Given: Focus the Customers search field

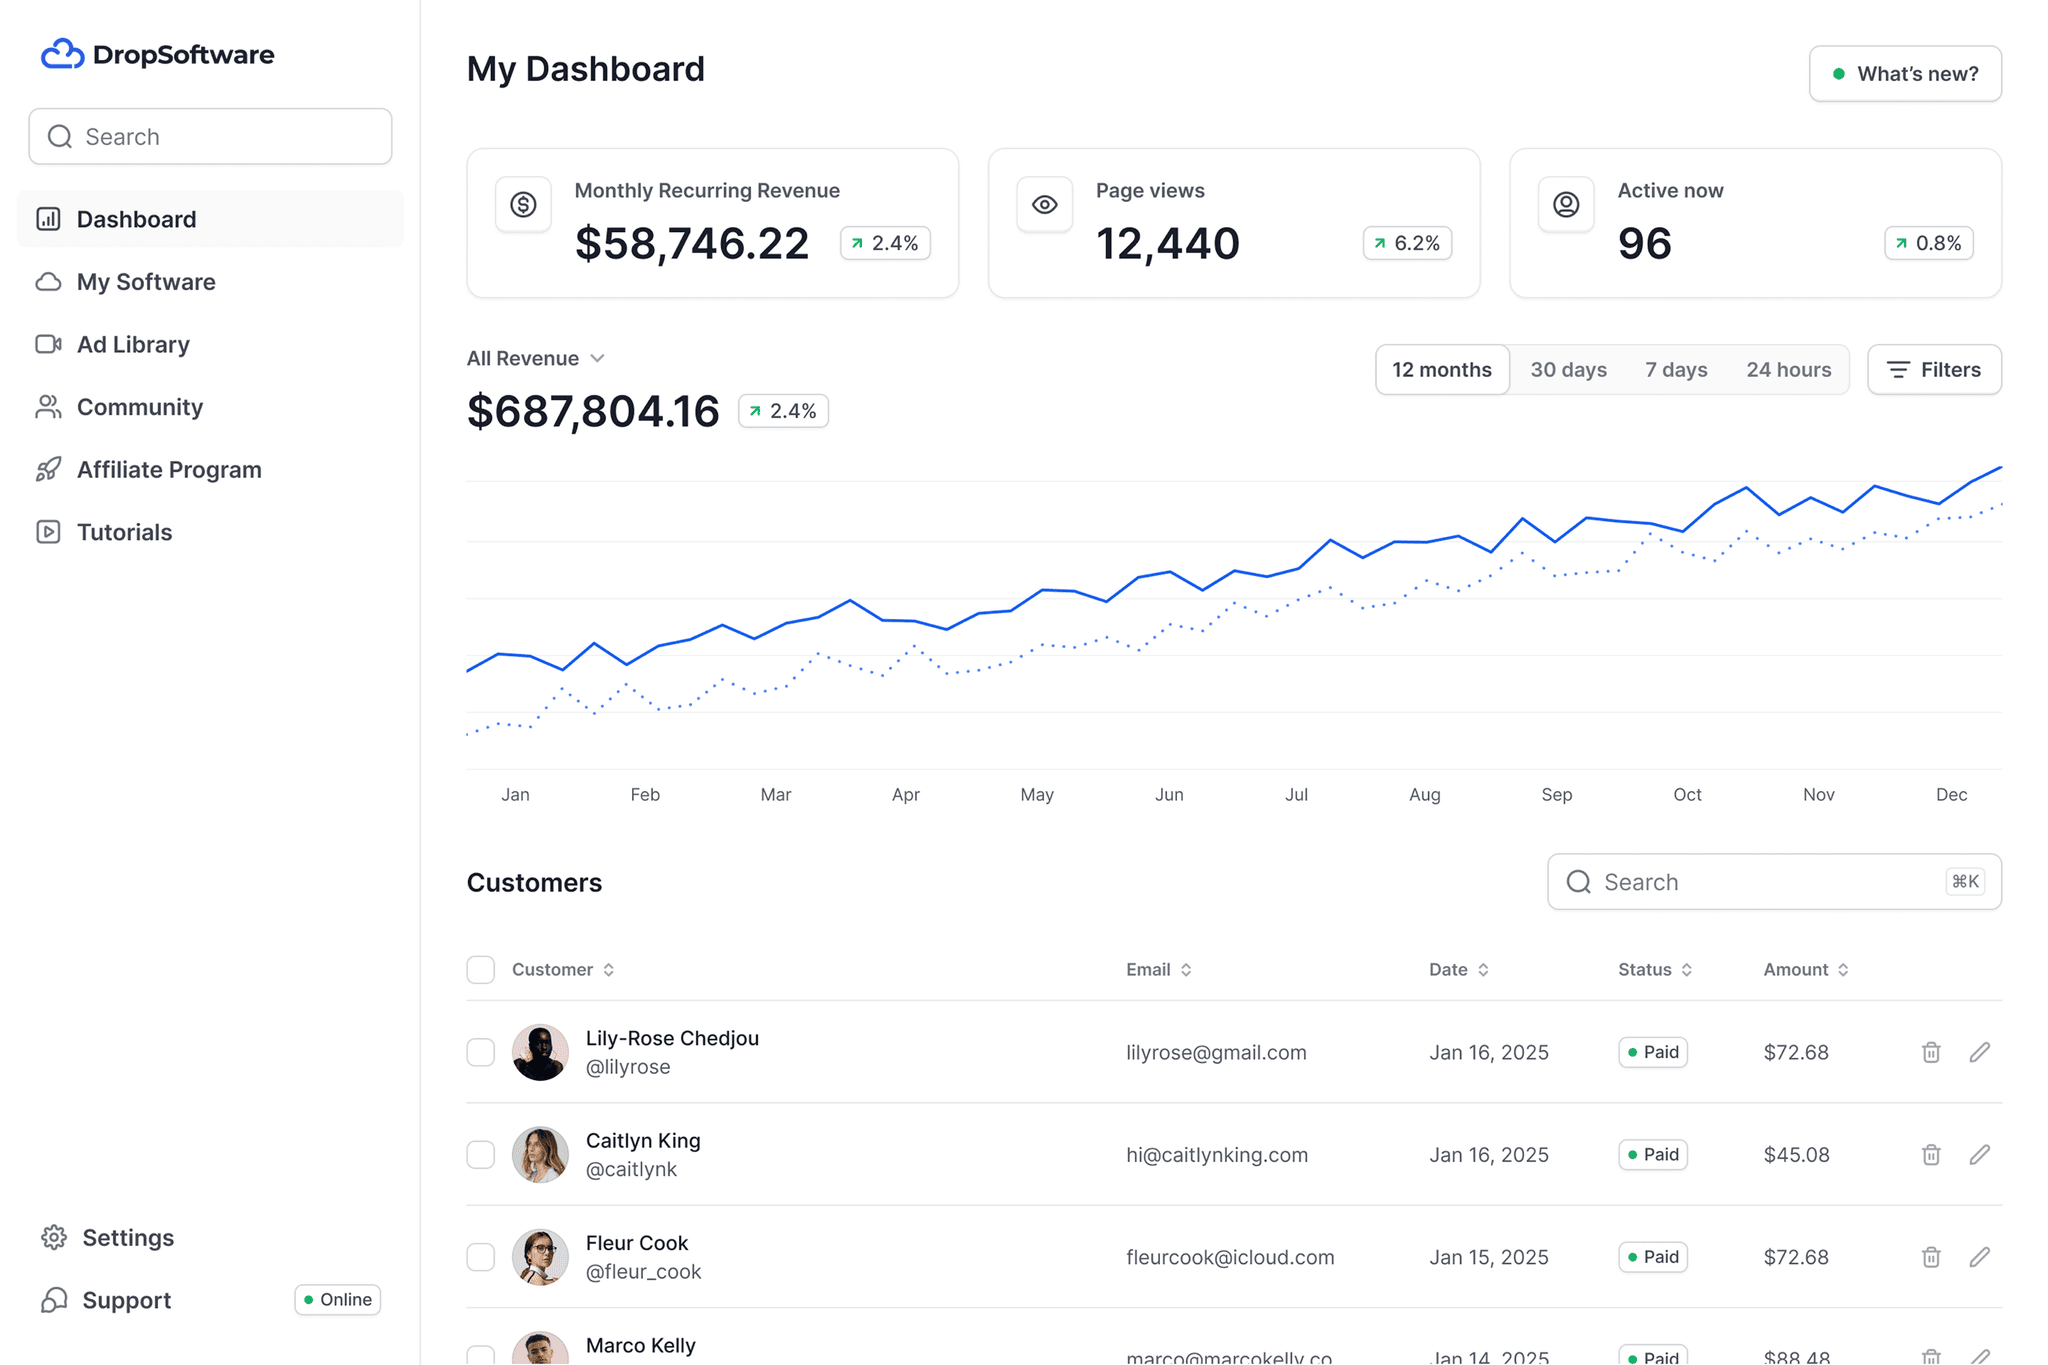Looking at the screenshot, I should tap(1760, 881).
